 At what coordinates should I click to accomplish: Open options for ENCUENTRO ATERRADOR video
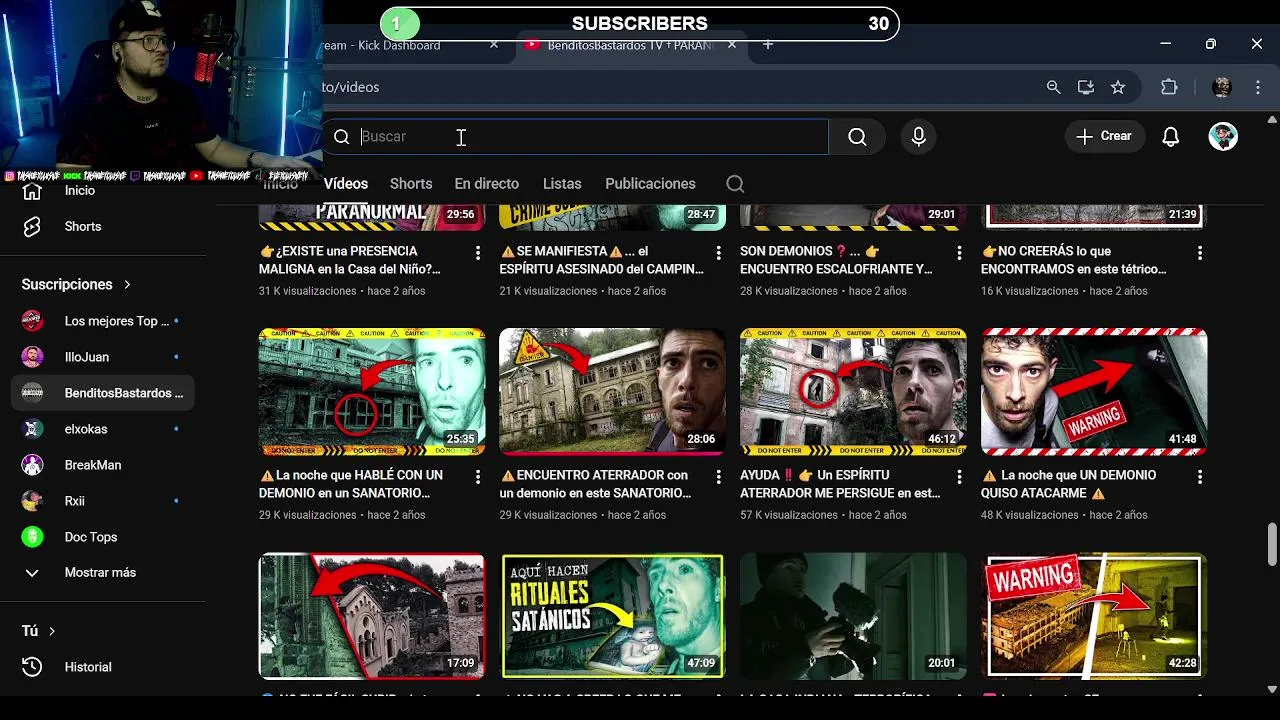[x=718, y=477]
